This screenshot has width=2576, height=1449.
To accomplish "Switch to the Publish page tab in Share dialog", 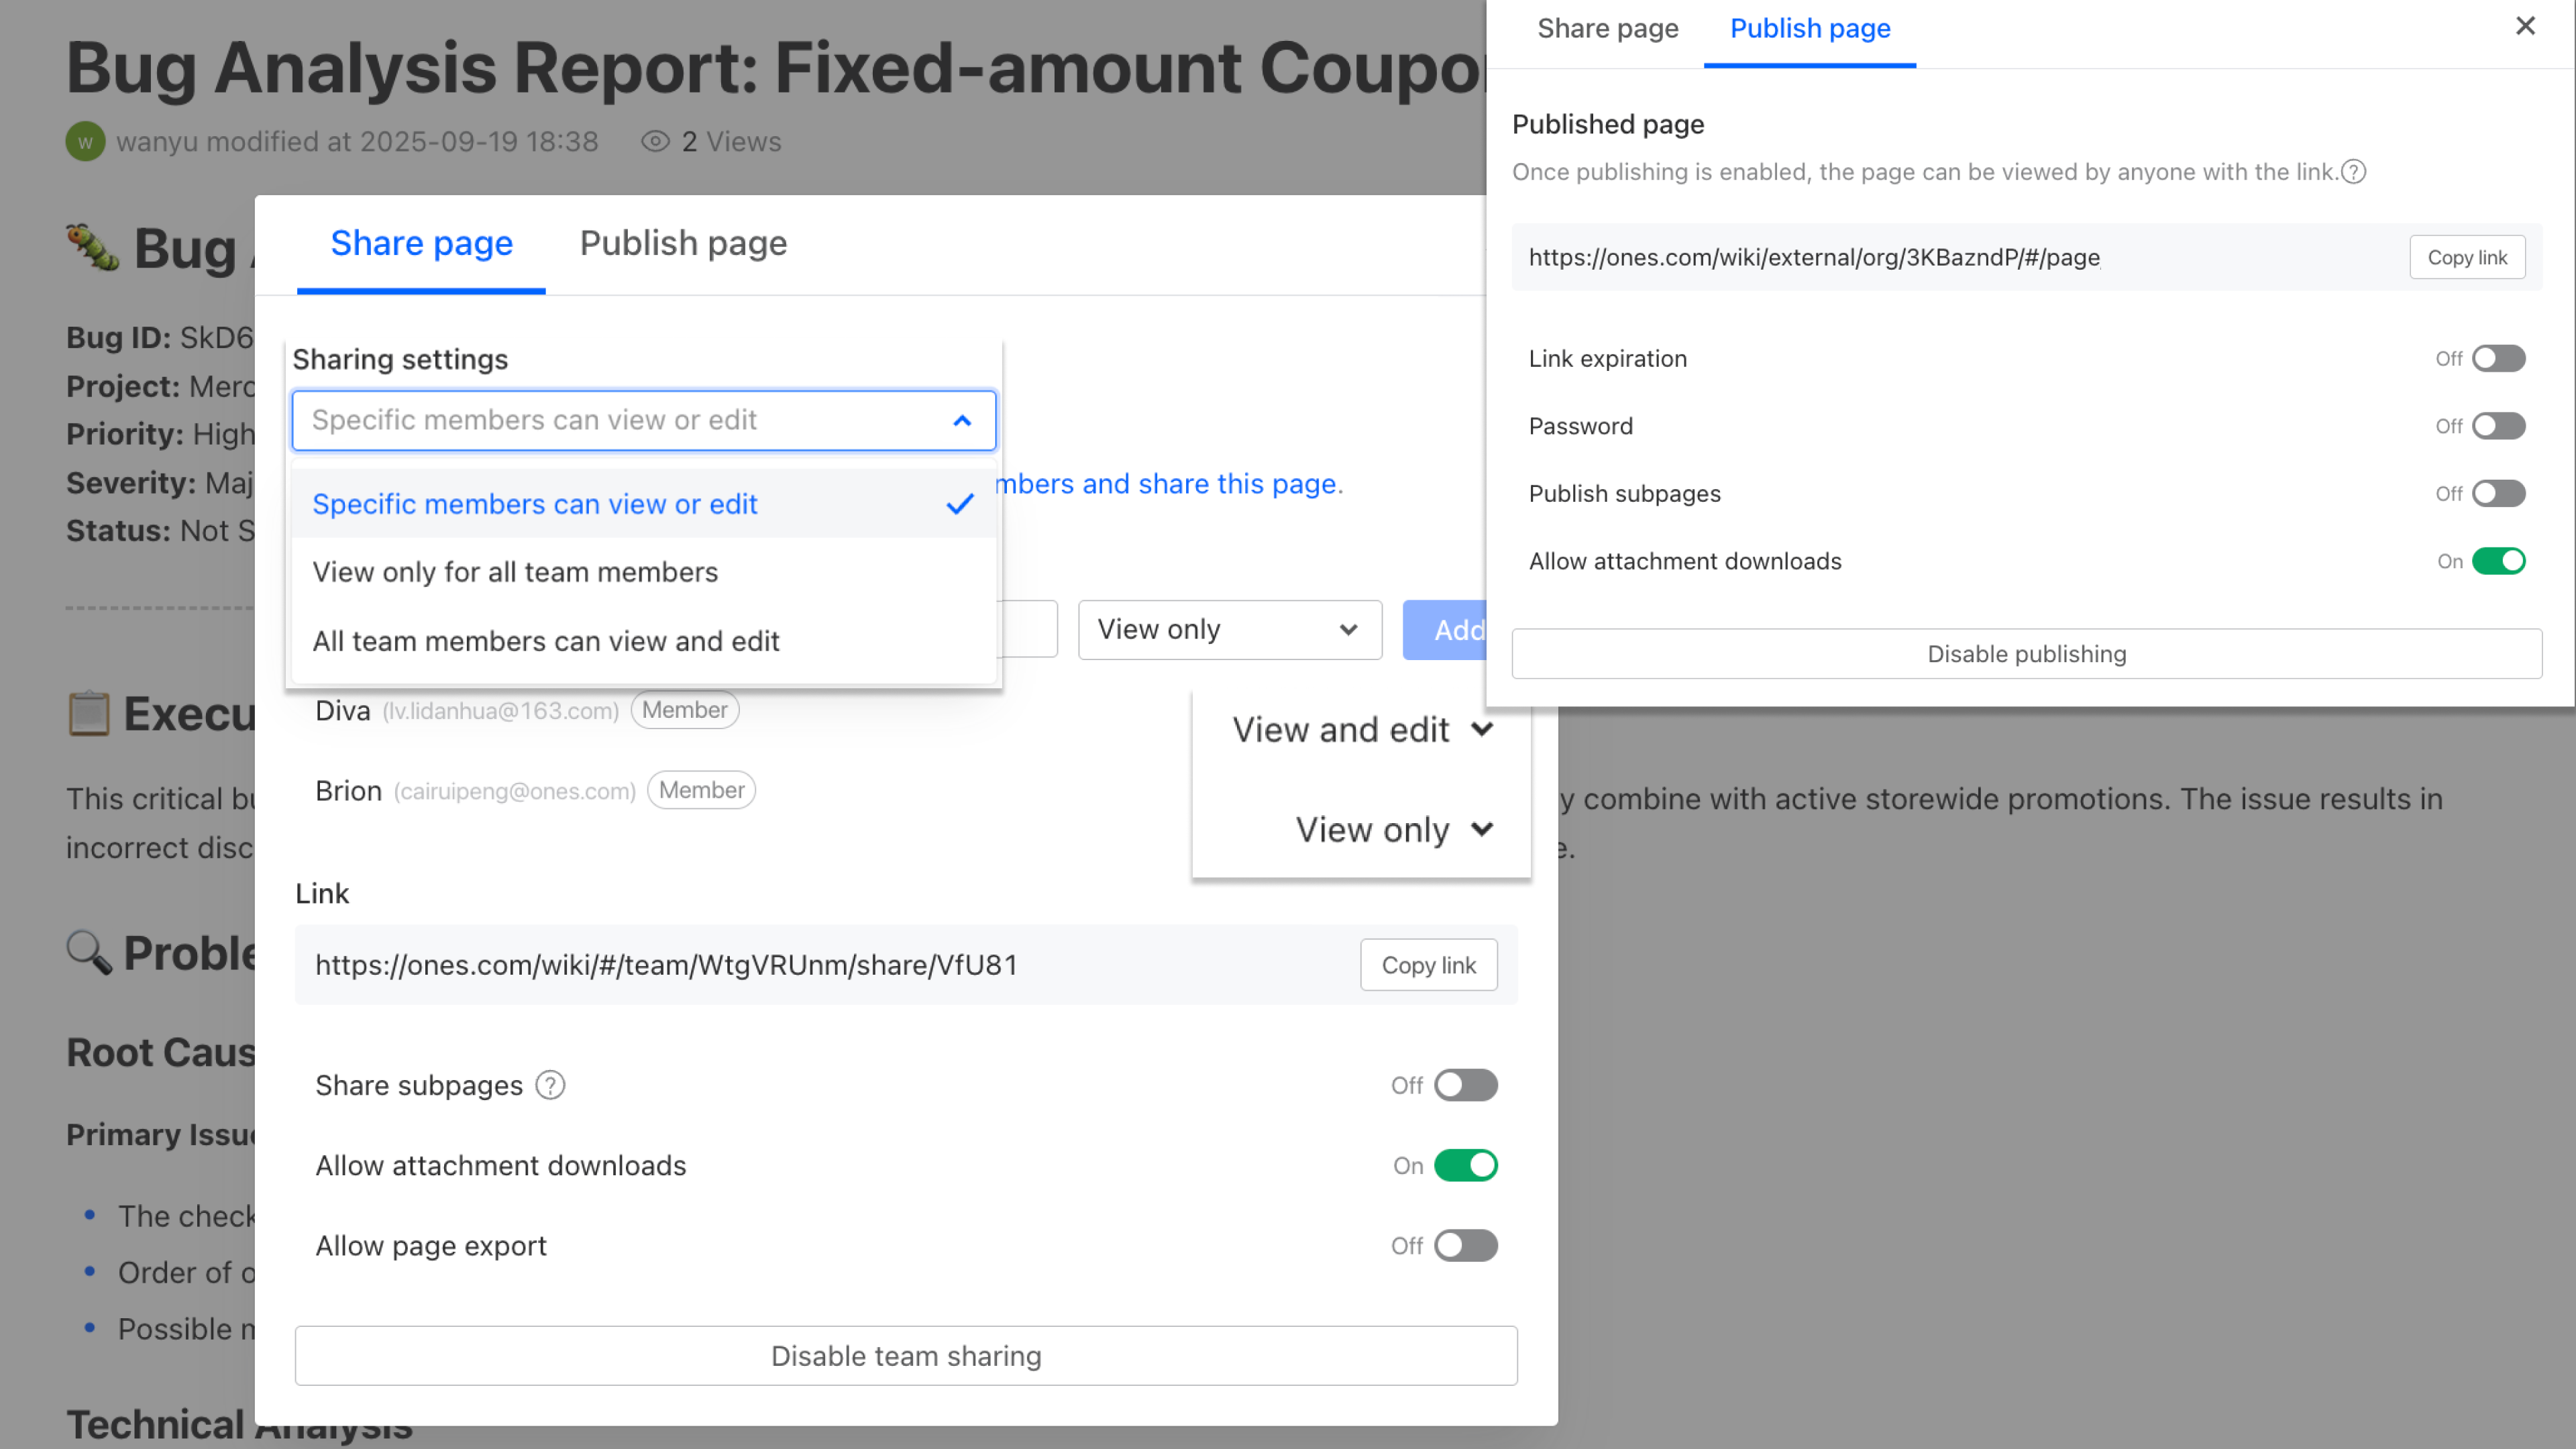I will pyautogui.click(x=682, y=243).
